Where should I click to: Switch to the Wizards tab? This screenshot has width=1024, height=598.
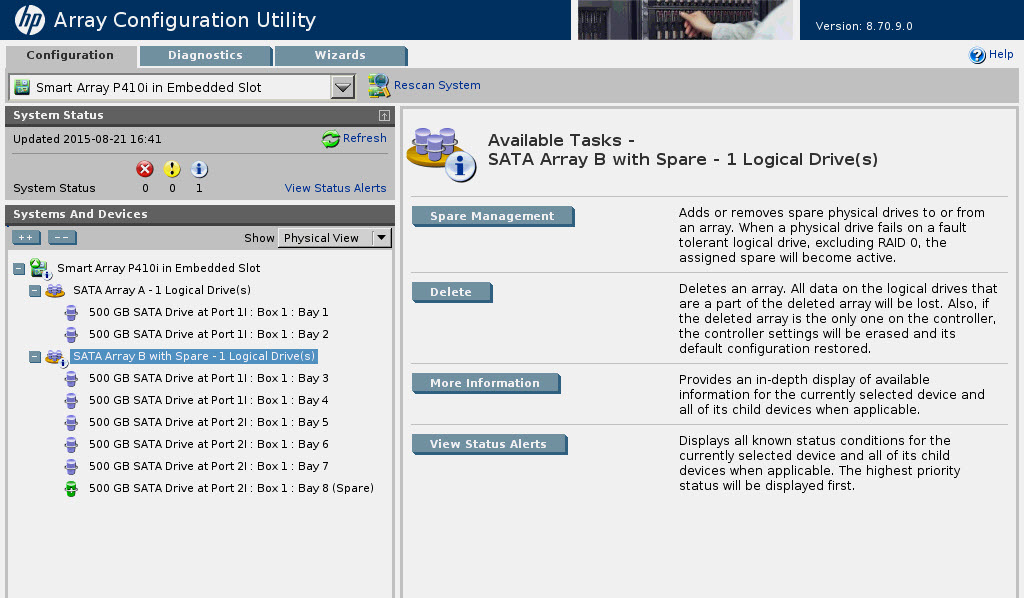[x=340, y=55]
